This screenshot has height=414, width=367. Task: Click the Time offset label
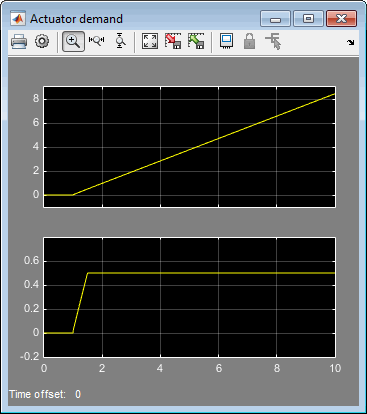pyautogui.click(x=37, y=394)
